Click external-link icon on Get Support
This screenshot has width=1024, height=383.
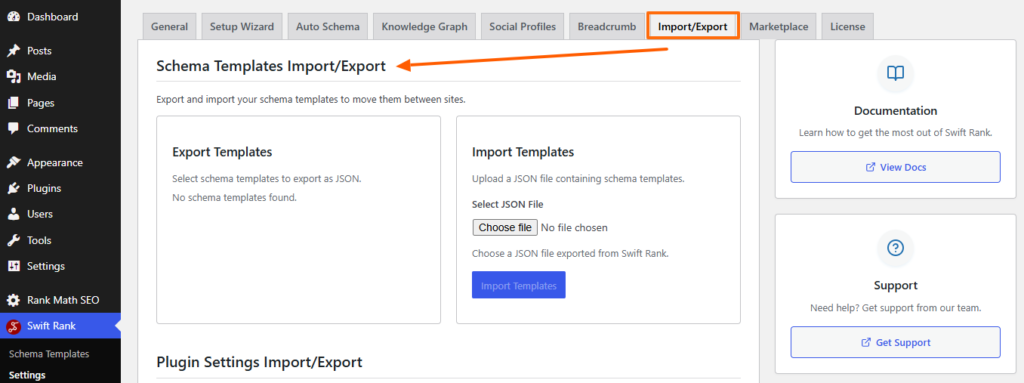[x=866, y=342]
